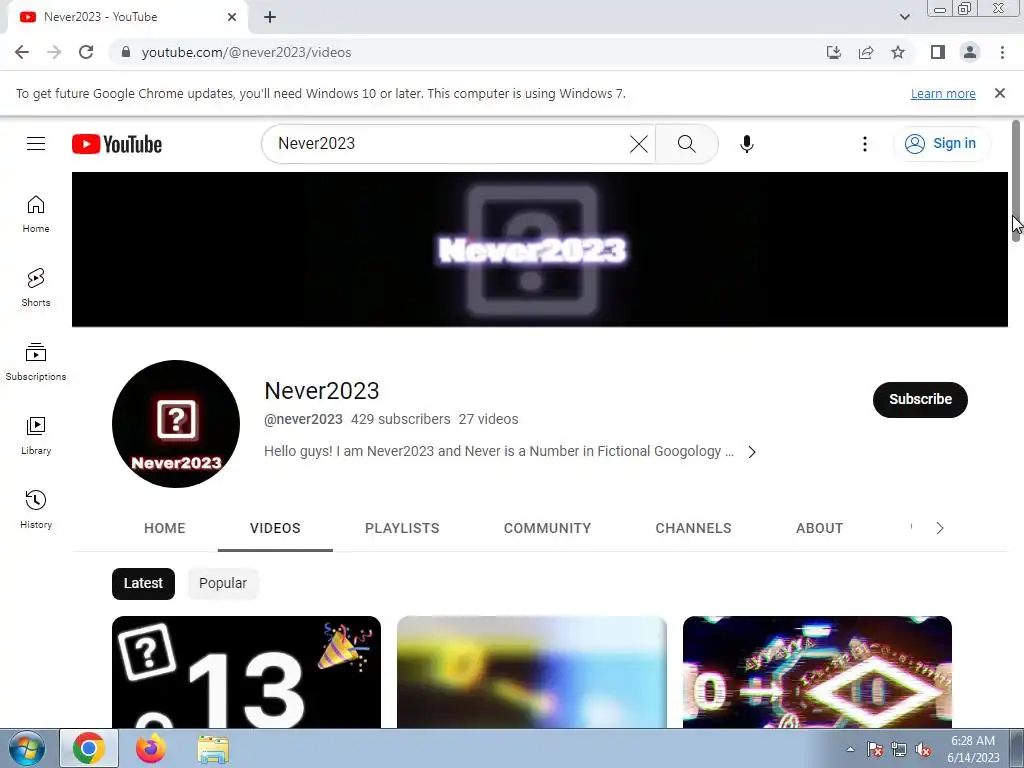Select the VIDEOS channel tab
The width and height of the screenshot is (1024, 768).
click(275, 528)
